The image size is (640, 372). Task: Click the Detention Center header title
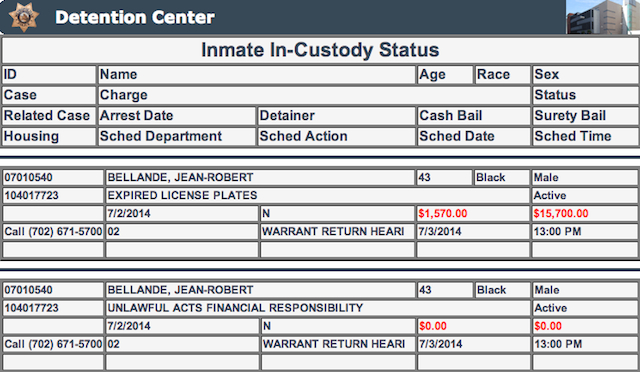(135, 17)
